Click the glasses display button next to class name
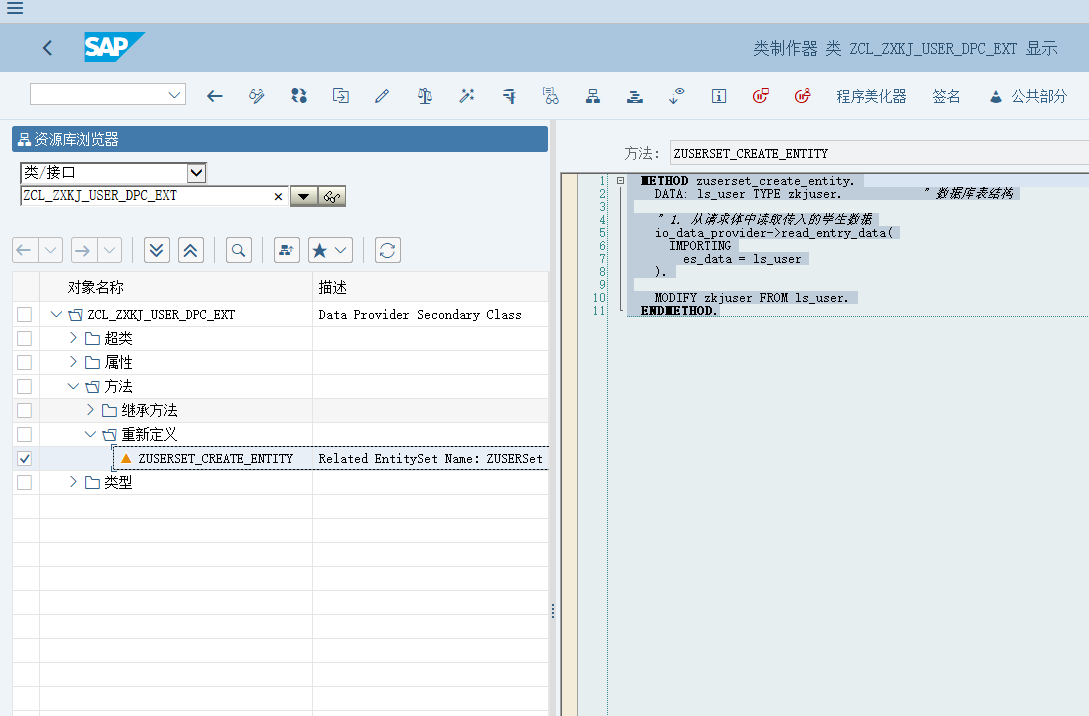 click(332, 197)
